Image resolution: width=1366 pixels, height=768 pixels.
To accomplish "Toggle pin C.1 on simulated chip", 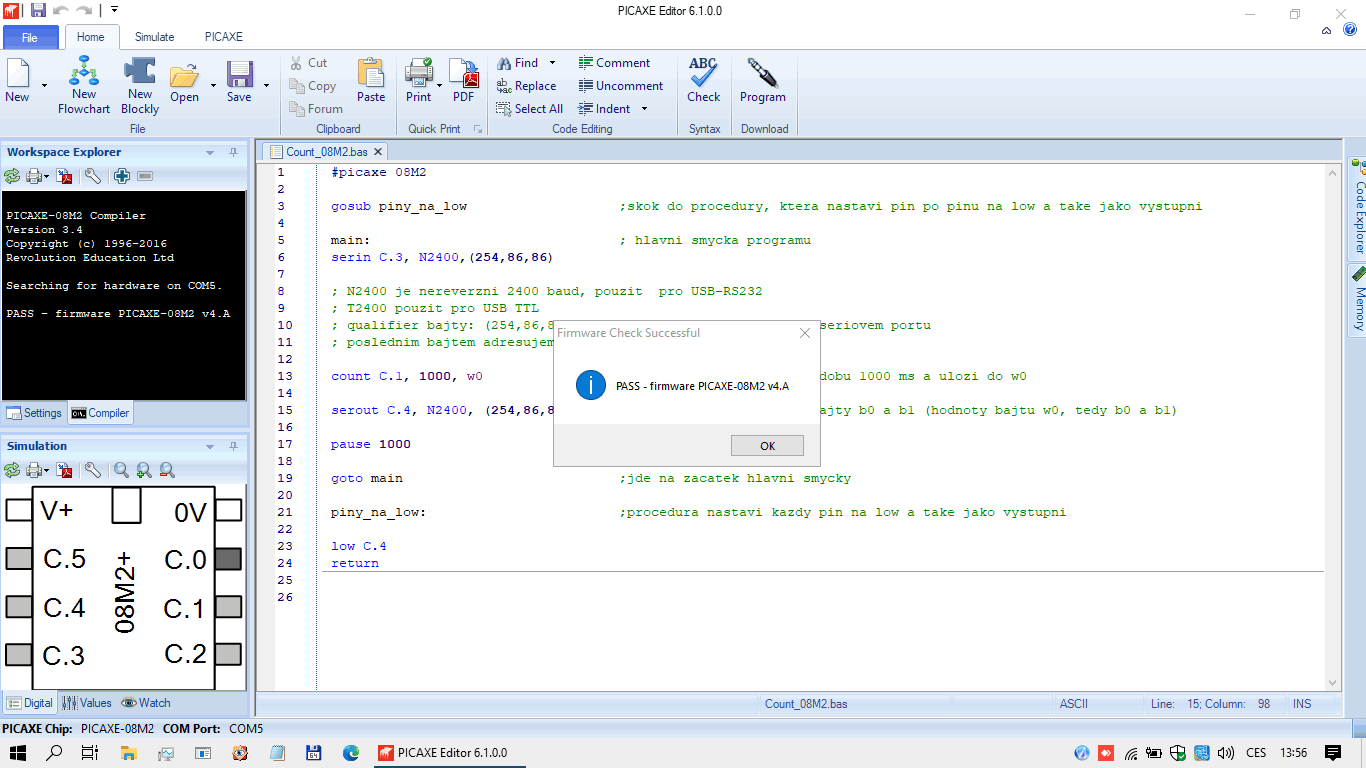I will [229, 607].
